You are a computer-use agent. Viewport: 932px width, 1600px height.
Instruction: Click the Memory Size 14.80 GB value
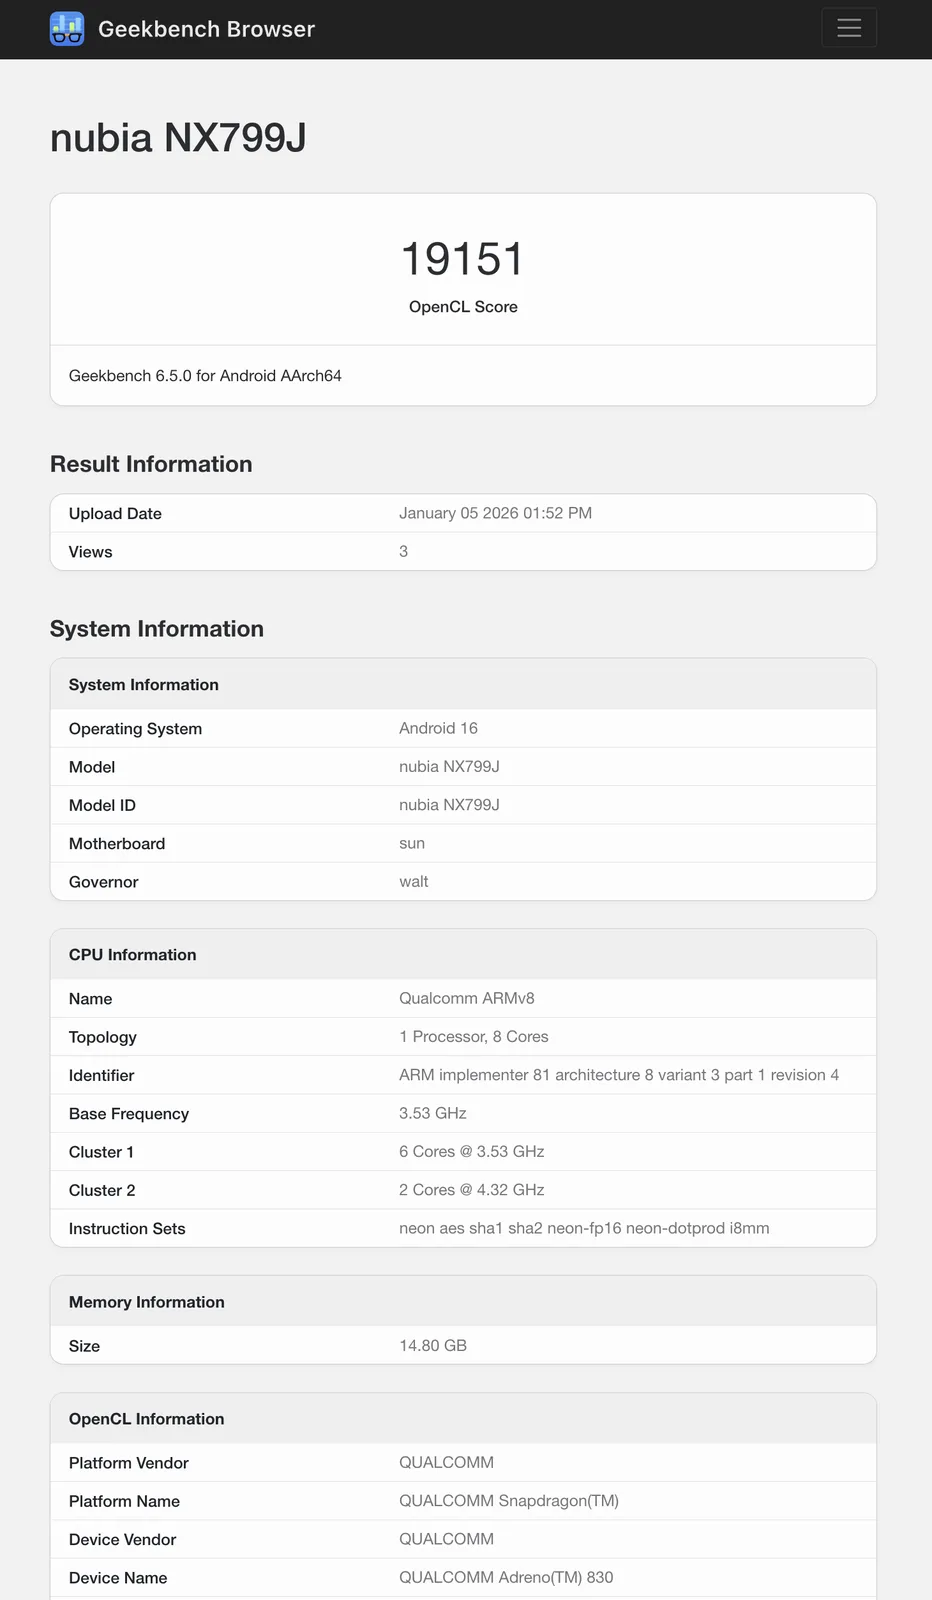pos(433,1346)
